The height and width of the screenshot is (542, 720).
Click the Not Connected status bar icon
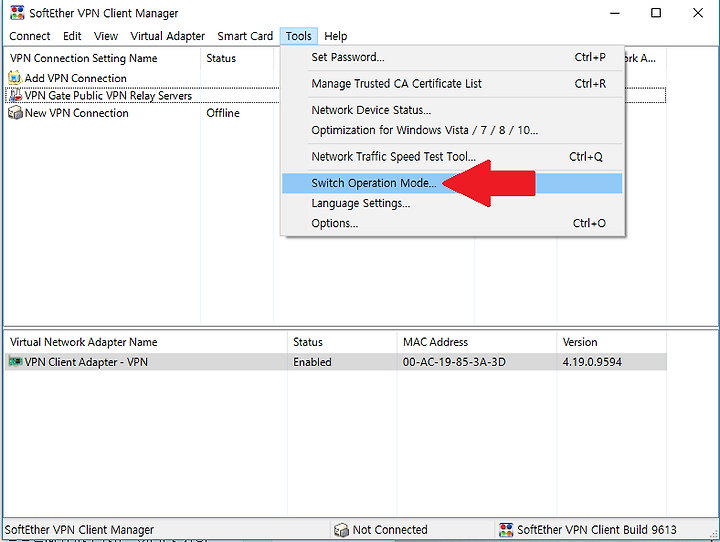[x=341, y=530]
